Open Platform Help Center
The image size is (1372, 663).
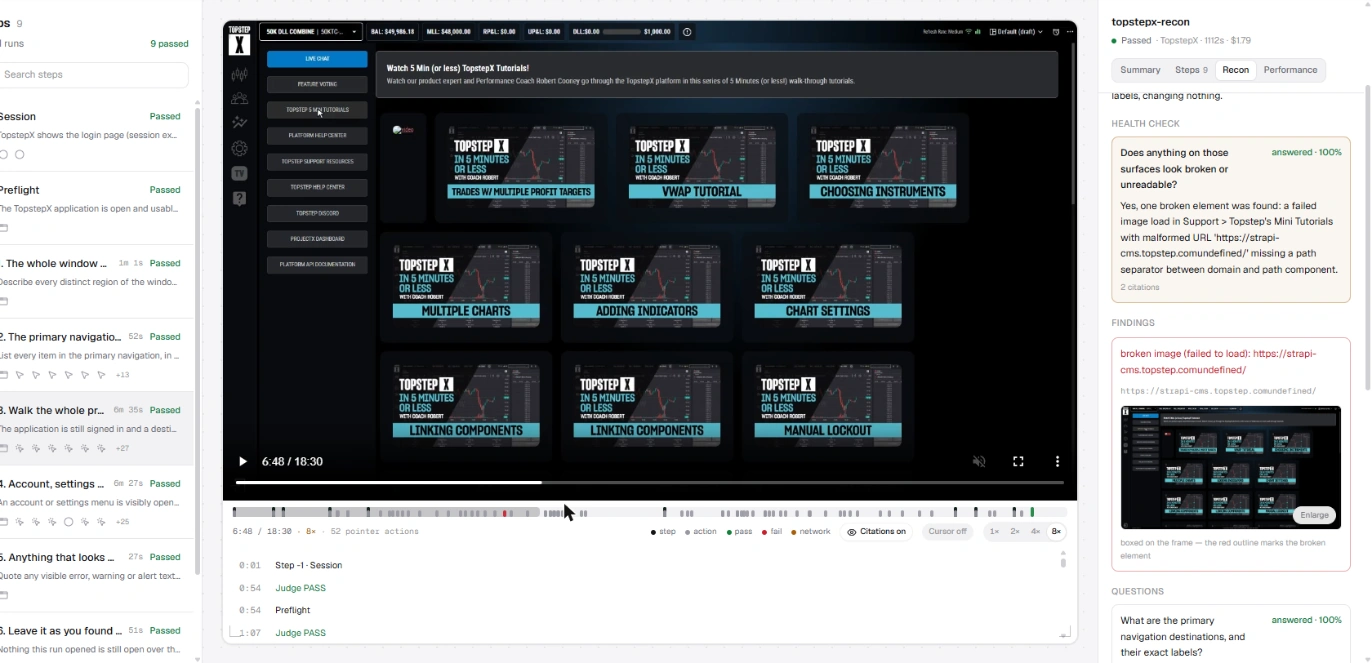tap(317, 135)
